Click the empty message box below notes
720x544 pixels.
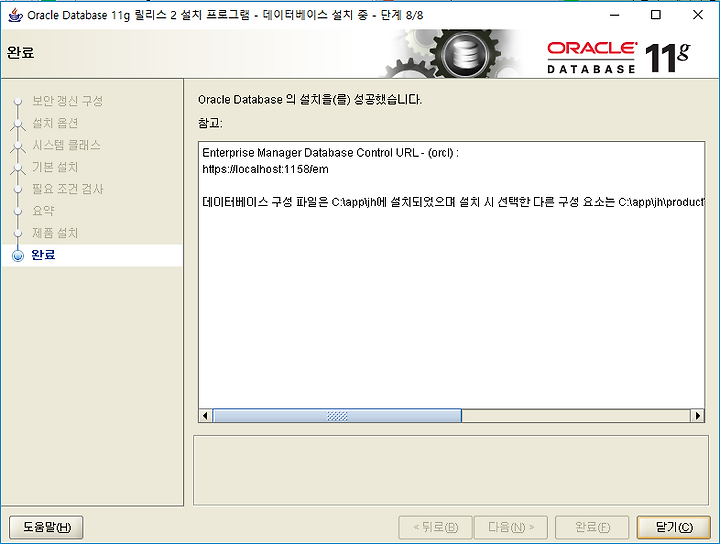point(451,471)
